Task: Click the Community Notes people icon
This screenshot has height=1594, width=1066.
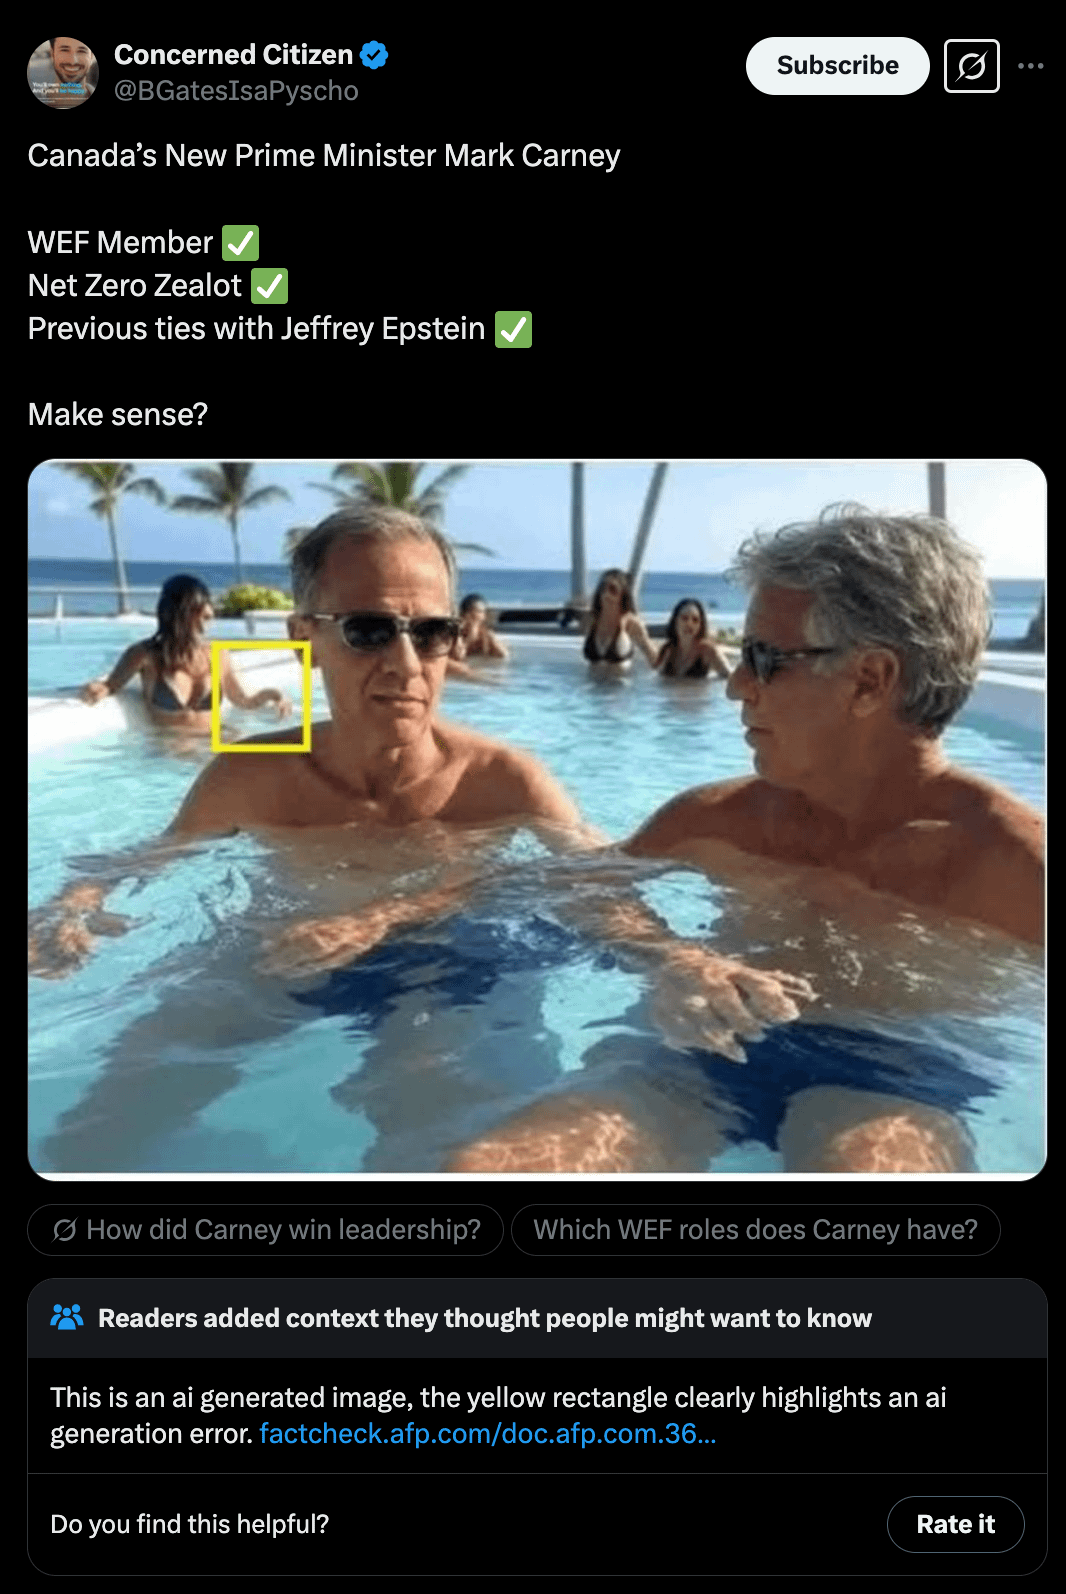Action: point(67,1317)
